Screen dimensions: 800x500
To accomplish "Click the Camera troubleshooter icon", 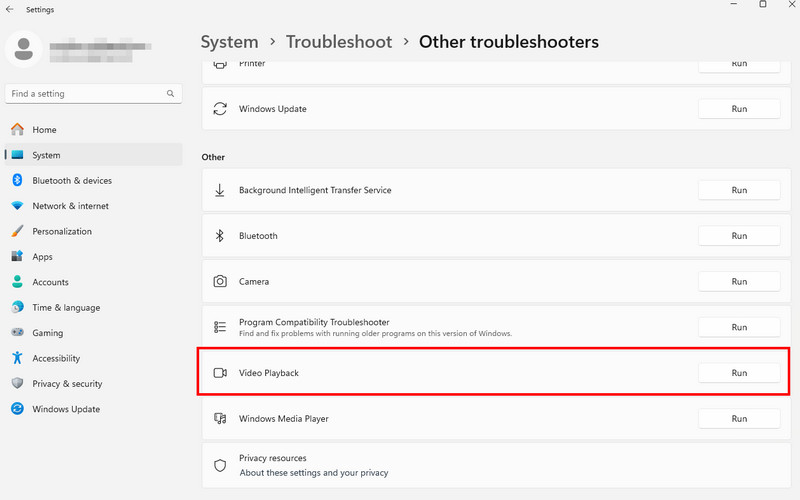I will pos(220,282).
